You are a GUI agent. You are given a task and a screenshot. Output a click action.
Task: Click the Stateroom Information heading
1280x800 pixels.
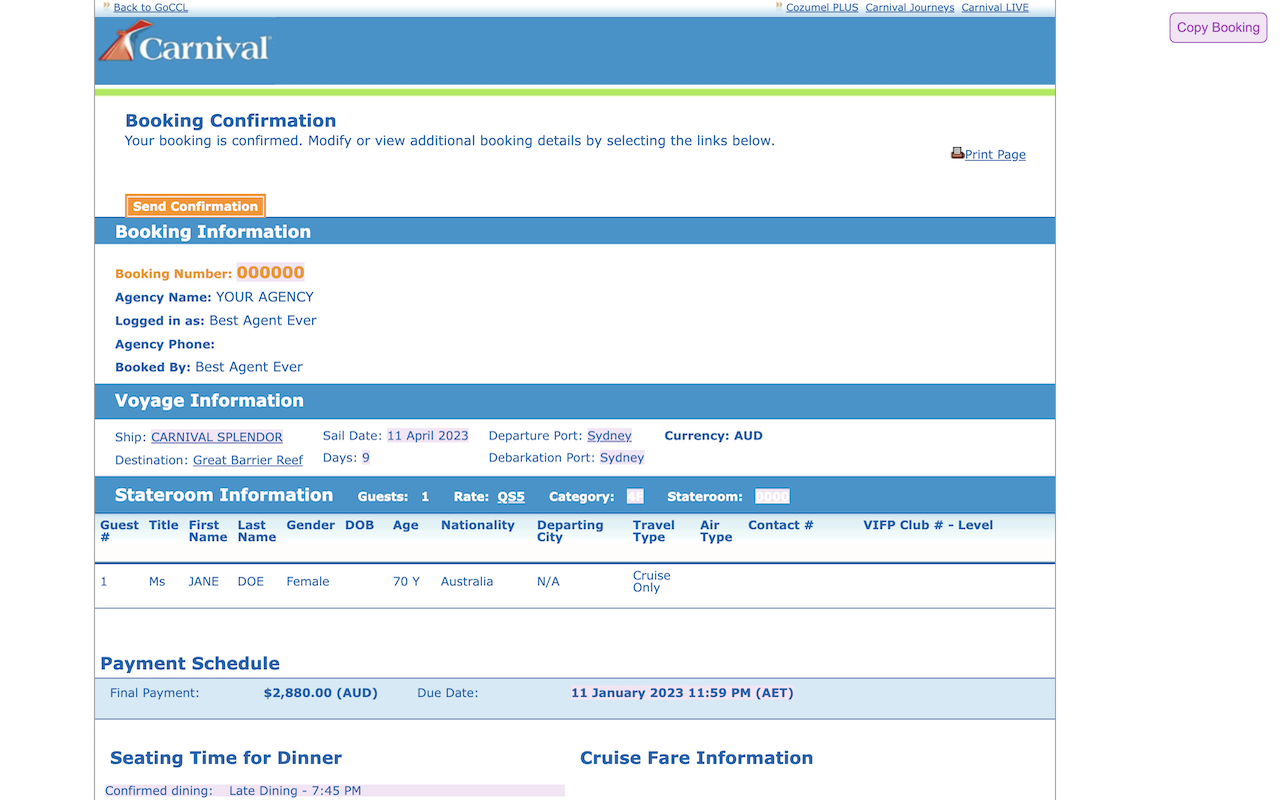tap(224, 495)
